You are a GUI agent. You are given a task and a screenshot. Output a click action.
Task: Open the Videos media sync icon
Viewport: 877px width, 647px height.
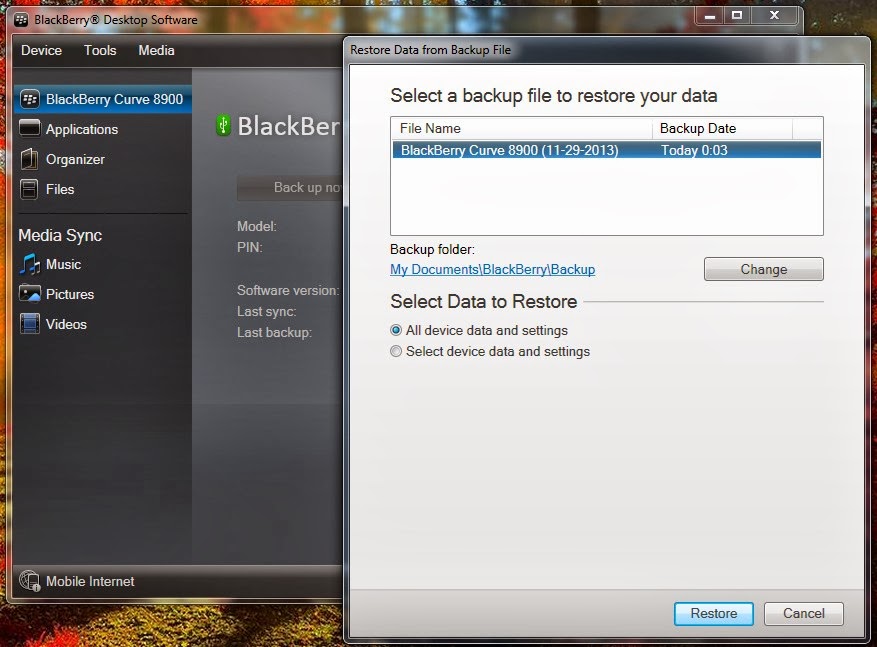point(30,324)
